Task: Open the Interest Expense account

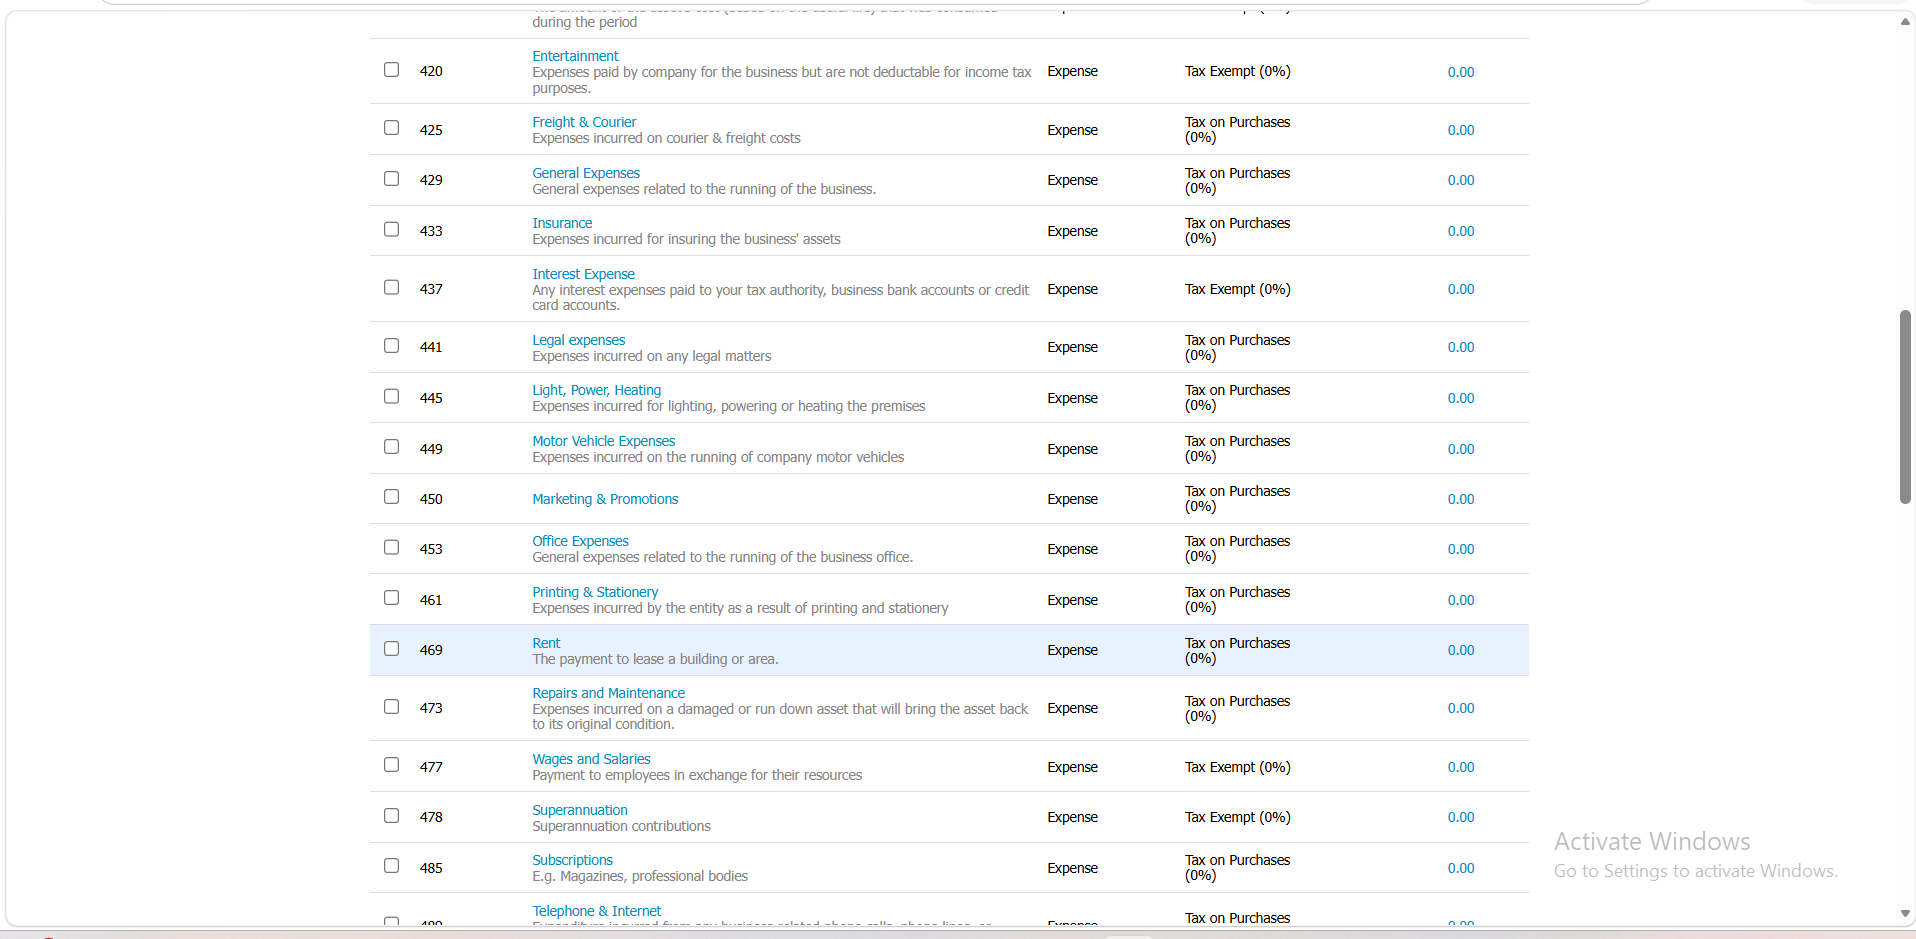Action: [583, 274]
